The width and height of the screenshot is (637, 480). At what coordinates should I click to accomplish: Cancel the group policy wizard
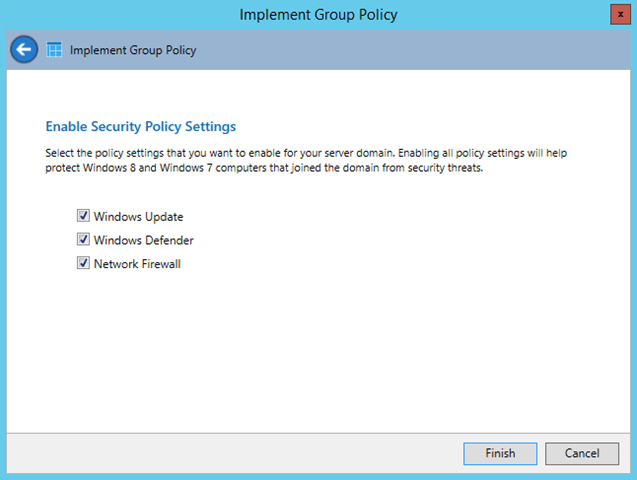click(582, 453)
